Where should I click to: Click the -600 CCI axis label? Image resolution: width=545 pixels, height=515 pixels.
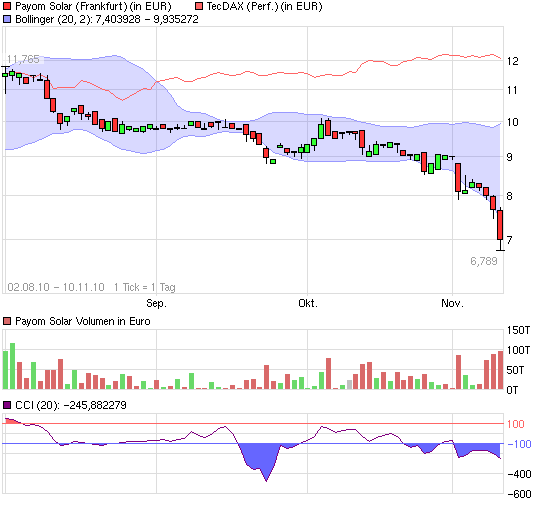point(519,494)
